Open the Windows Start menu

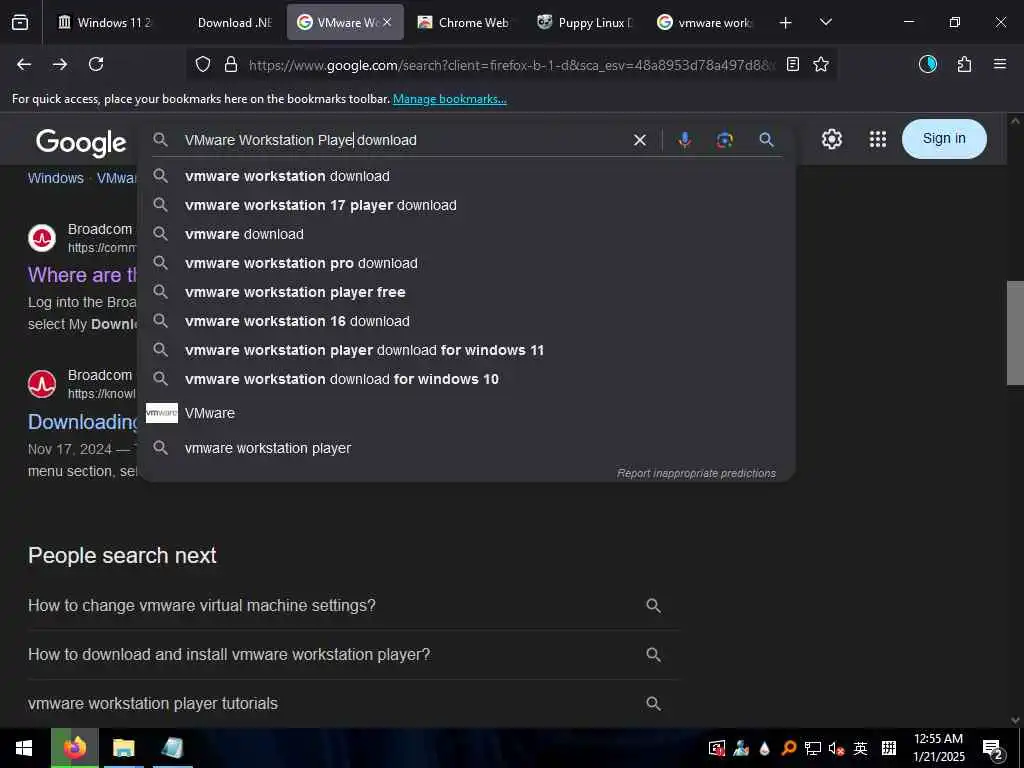[24, 748]
